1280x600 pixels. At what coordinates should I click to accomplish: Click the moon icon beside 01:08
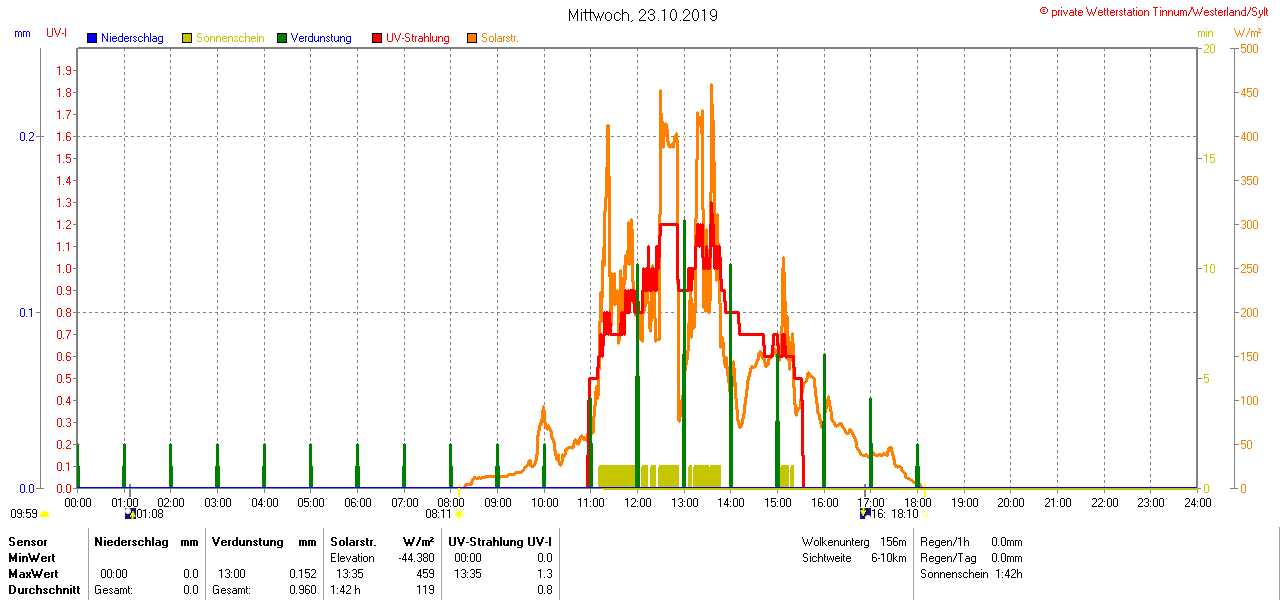[x=130, y=514]
